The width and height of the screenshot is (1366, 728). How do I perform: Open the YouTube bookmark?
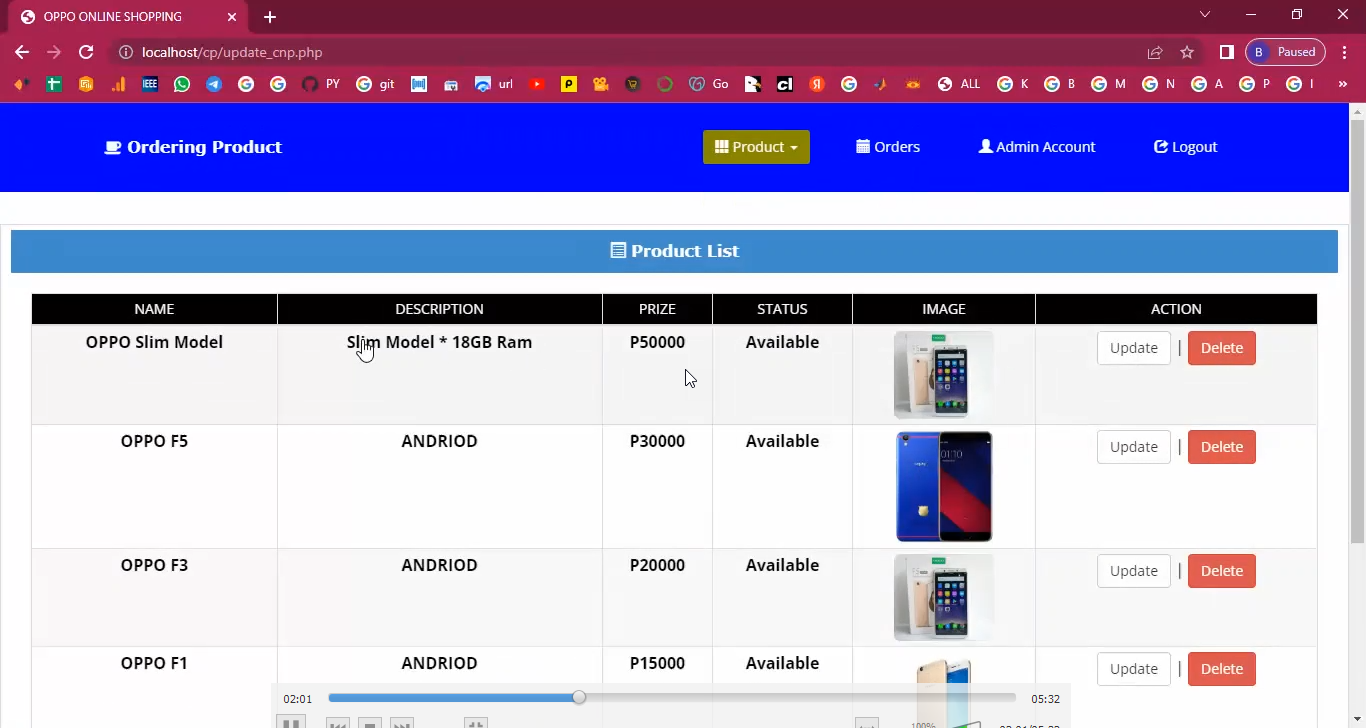coord(537,85)
